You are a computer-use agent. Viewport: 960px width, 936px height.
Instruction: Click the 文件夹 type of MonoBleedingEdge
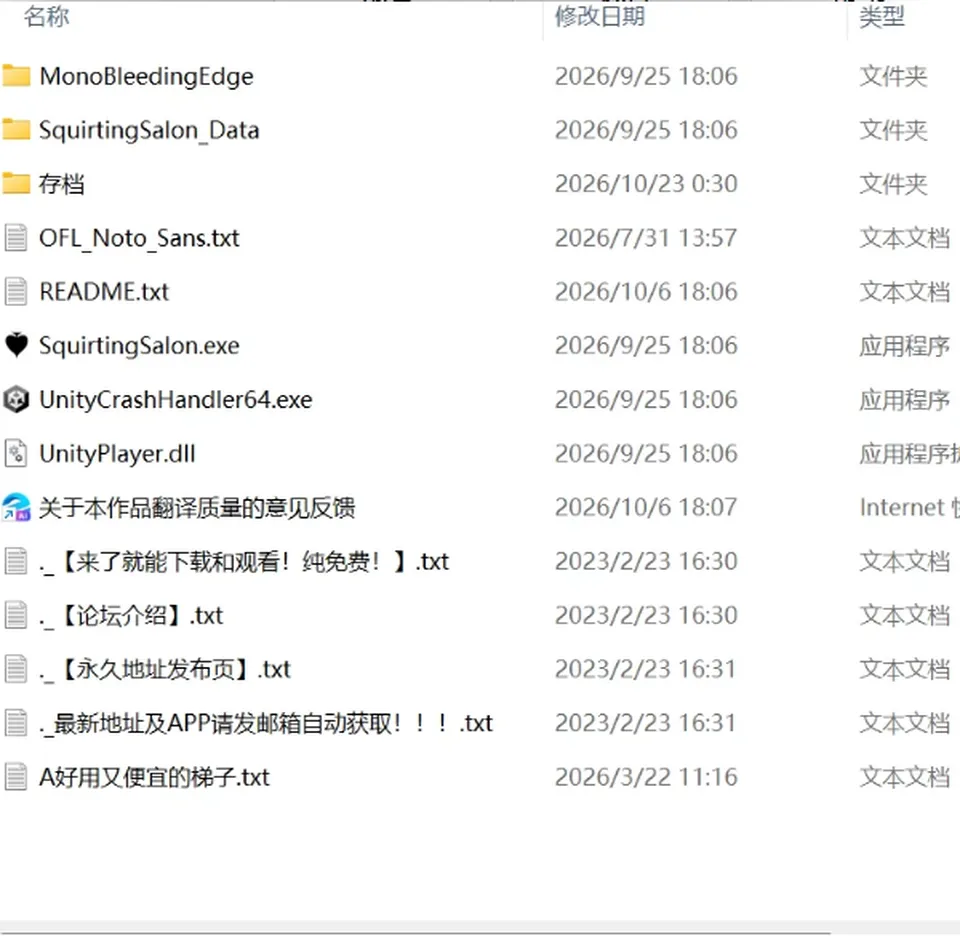[x=893, y=77]
